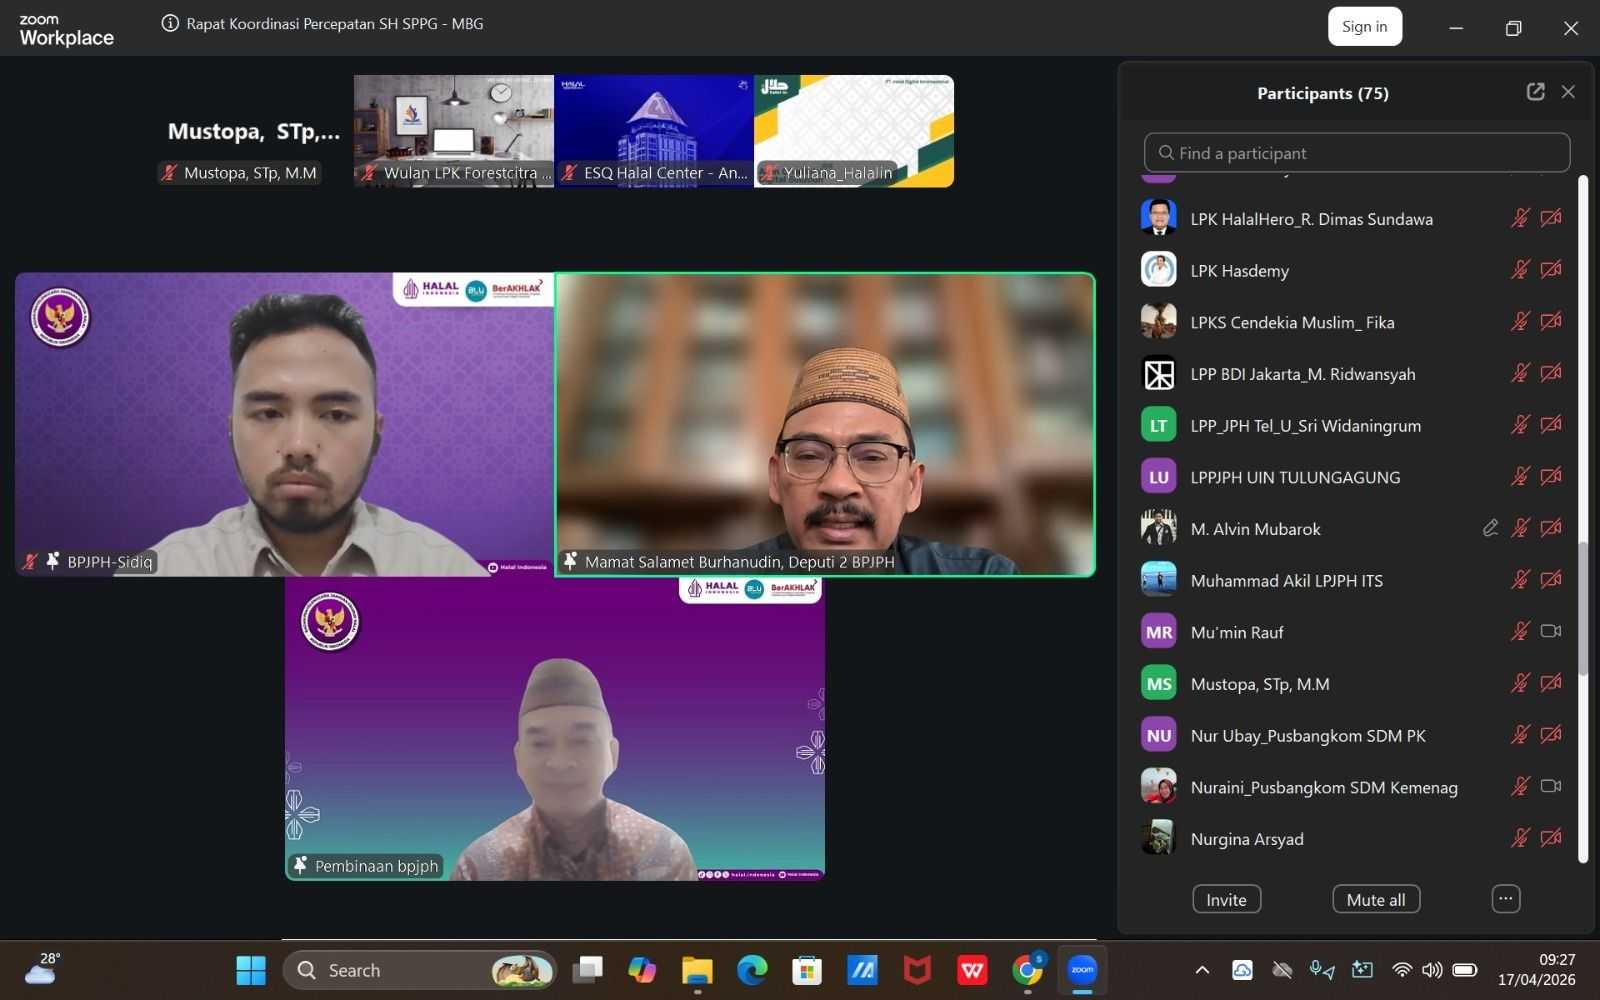The height and width of the screenshot is (1000, 1600).
Task: Click the muted mic icon next to LPK Hasdemy
Action: pyautogui.click(x=1520, y=269)
